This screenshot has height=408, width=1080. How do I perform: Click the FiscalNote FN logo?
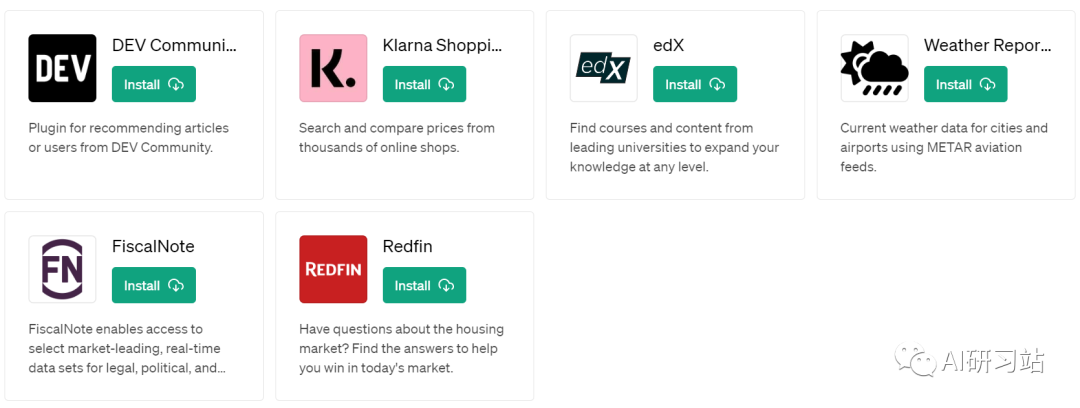[63, 269]
